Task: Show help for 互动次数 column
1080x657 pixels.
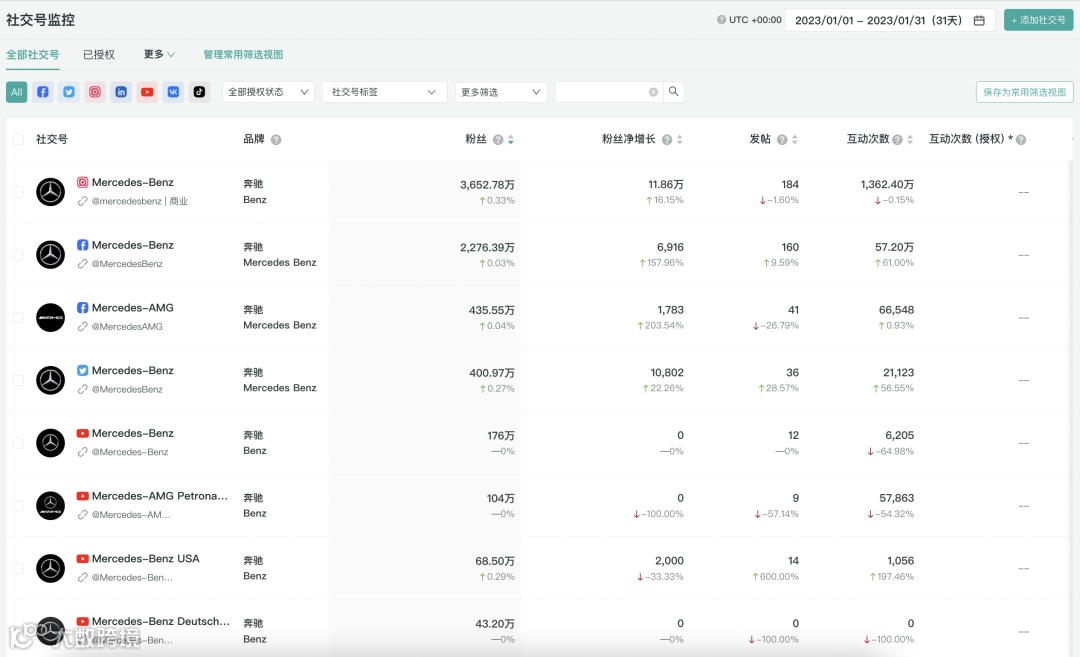Action: point(897,140)
